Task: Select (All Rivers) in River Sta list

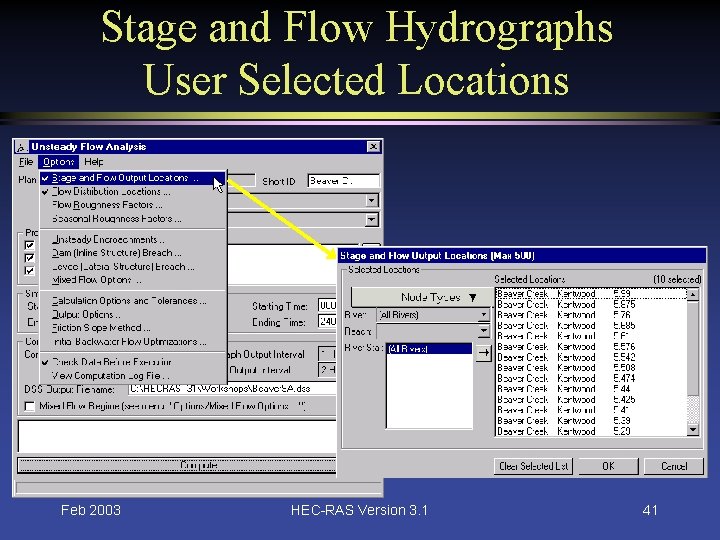Action: (429, 349)
